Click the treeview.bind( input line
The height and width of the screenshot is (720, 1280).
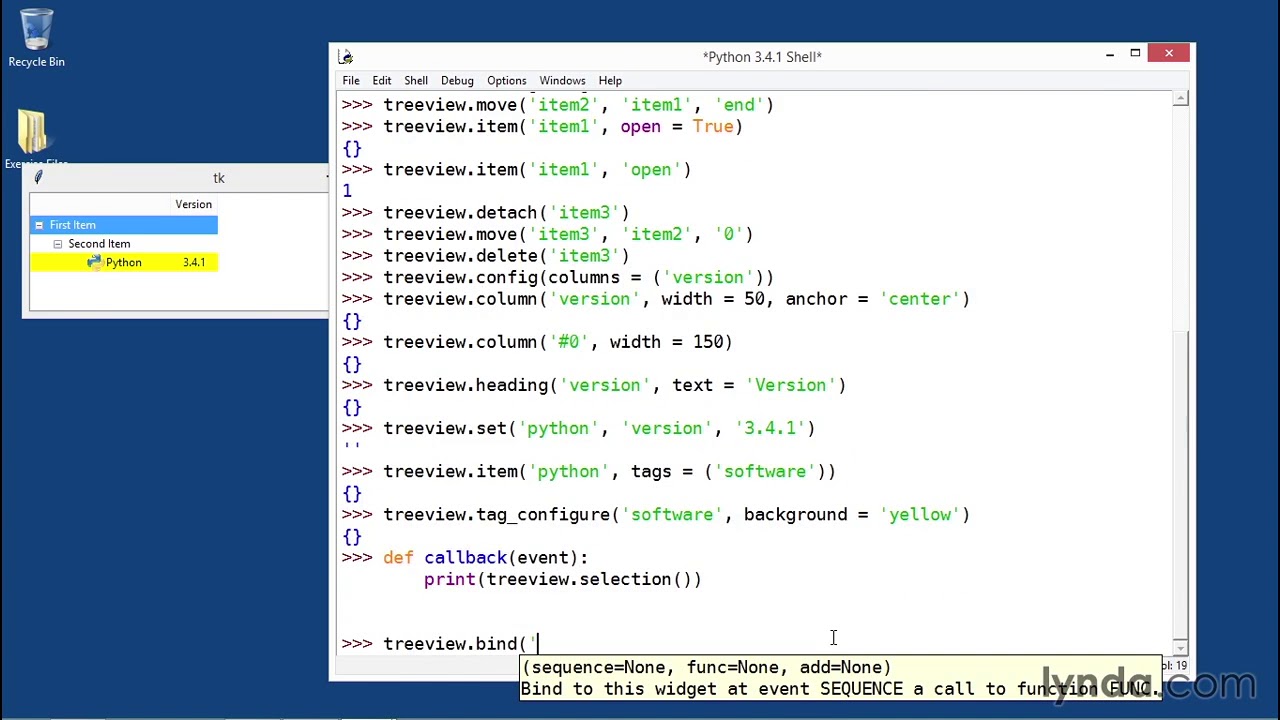pos(440,644)
